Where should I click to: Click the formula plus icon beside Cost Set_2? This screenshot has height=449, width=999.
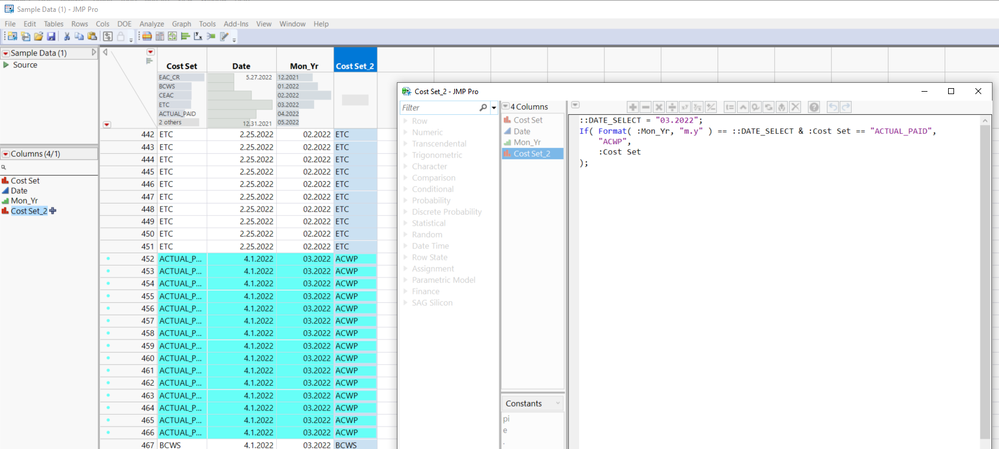pos(53,211)
